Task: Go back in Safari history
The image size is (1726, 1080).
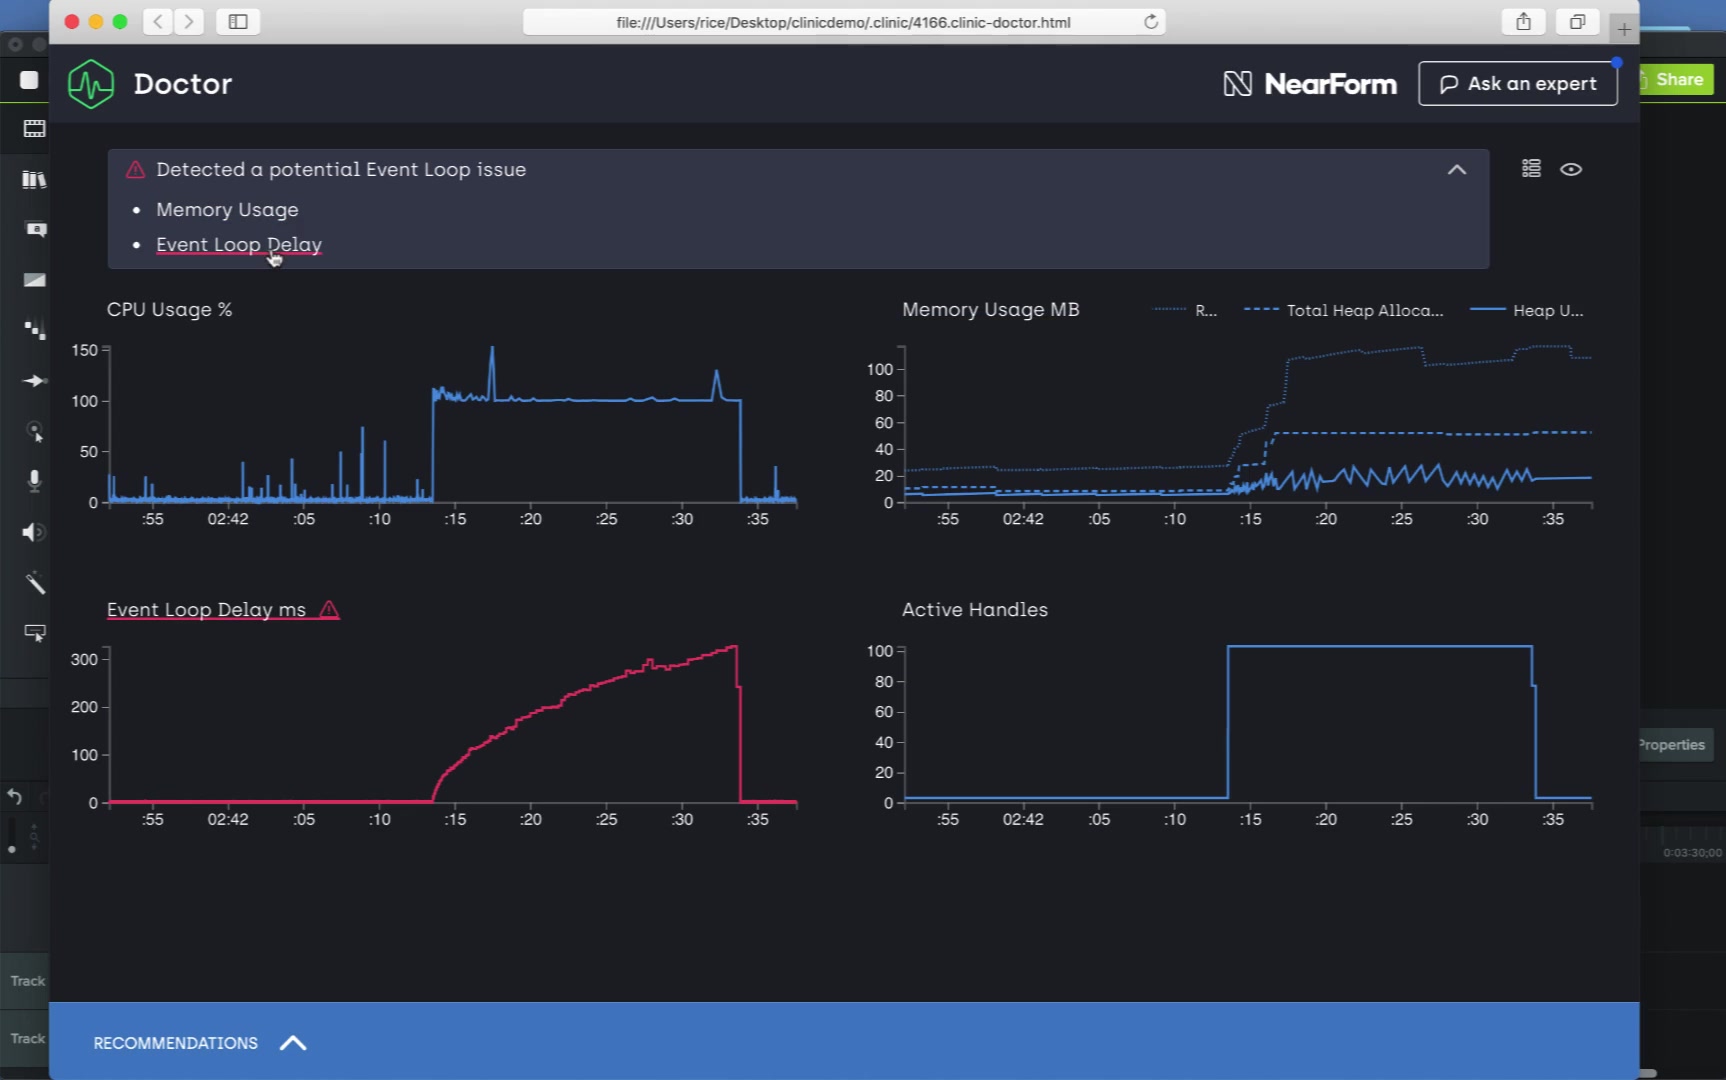Action: [x=158, y=21]
